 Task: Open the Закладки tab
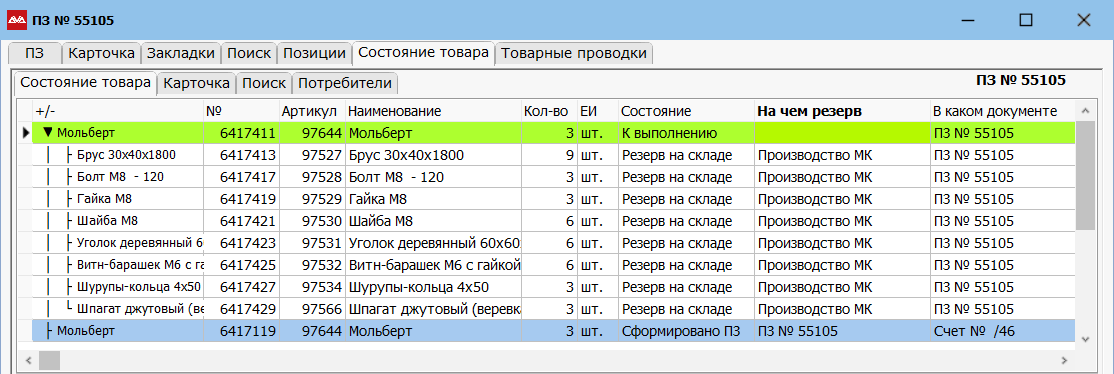pos(180,53)
